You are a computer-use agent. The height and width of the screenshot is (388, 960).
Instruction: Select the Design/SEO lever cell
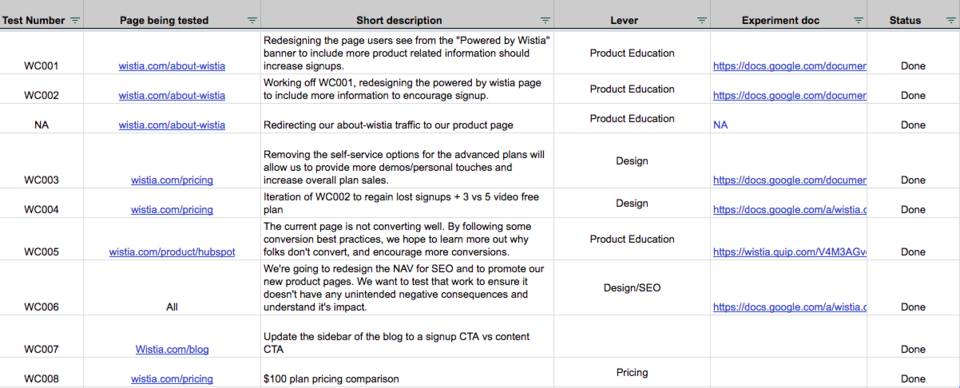click(x=632, y=288)
